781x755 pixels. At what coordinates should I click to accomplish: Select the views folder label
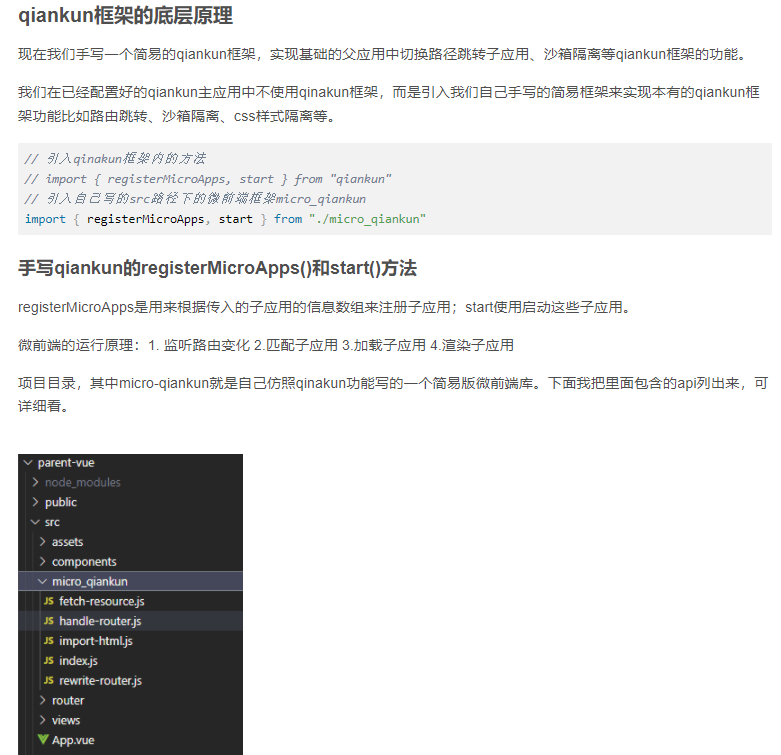click(x=66, y=720)
